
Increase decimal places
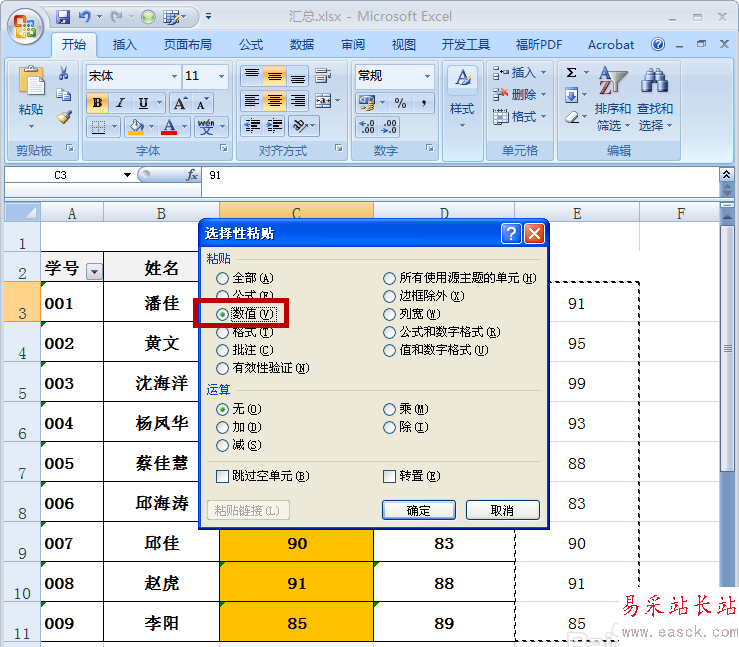click(367, 127)
